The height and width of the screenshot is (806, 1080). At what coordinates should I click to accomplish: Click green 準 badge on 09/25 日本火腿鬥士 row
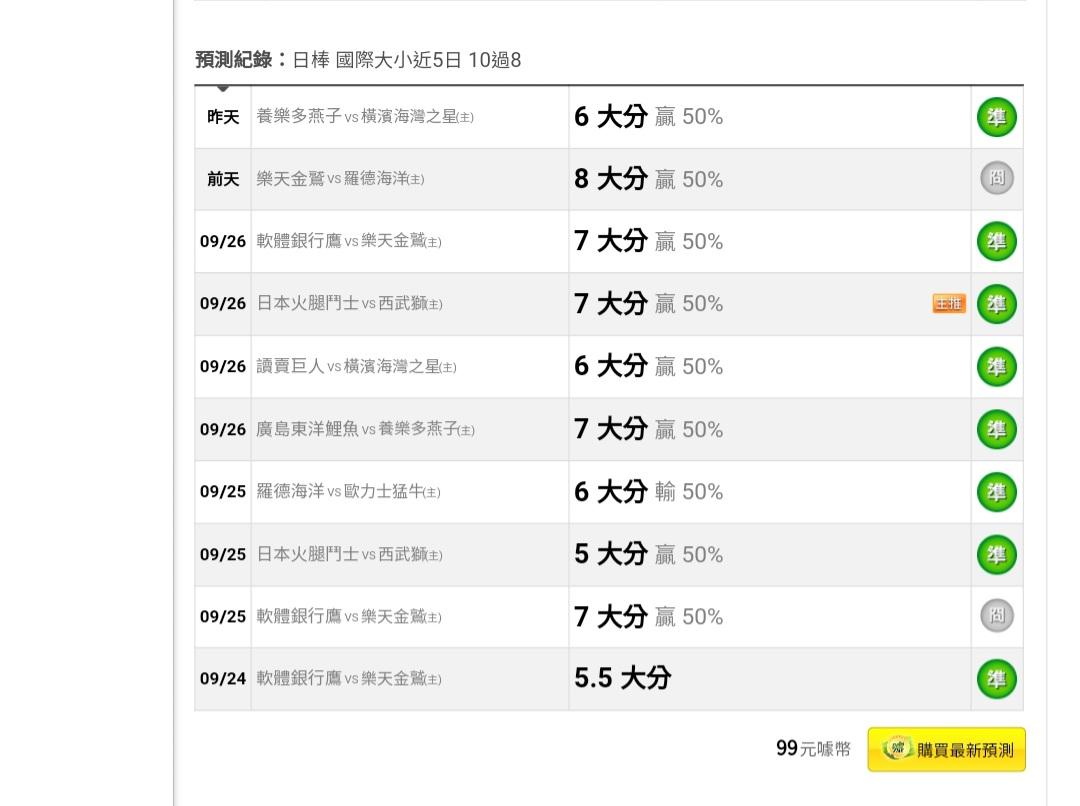(996, 554)
